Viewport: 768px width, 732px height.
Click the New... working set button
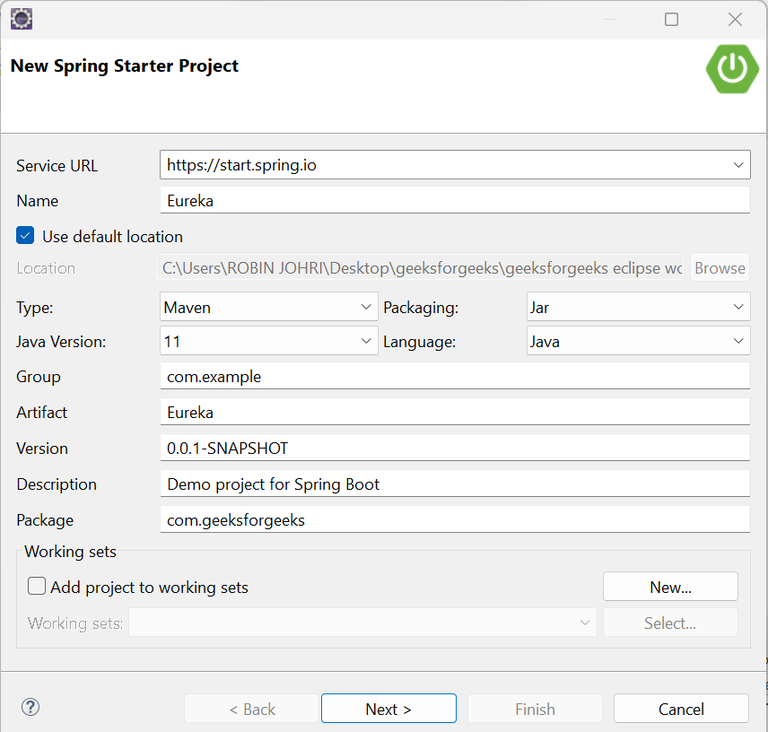tap(670, 587)
